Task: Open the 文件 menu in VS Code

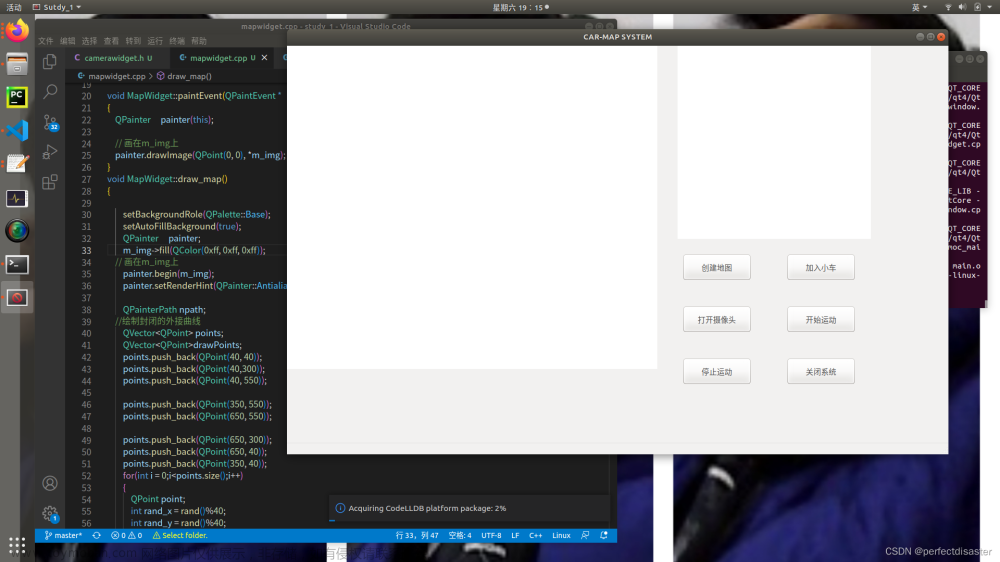Action: click(46, 41)
